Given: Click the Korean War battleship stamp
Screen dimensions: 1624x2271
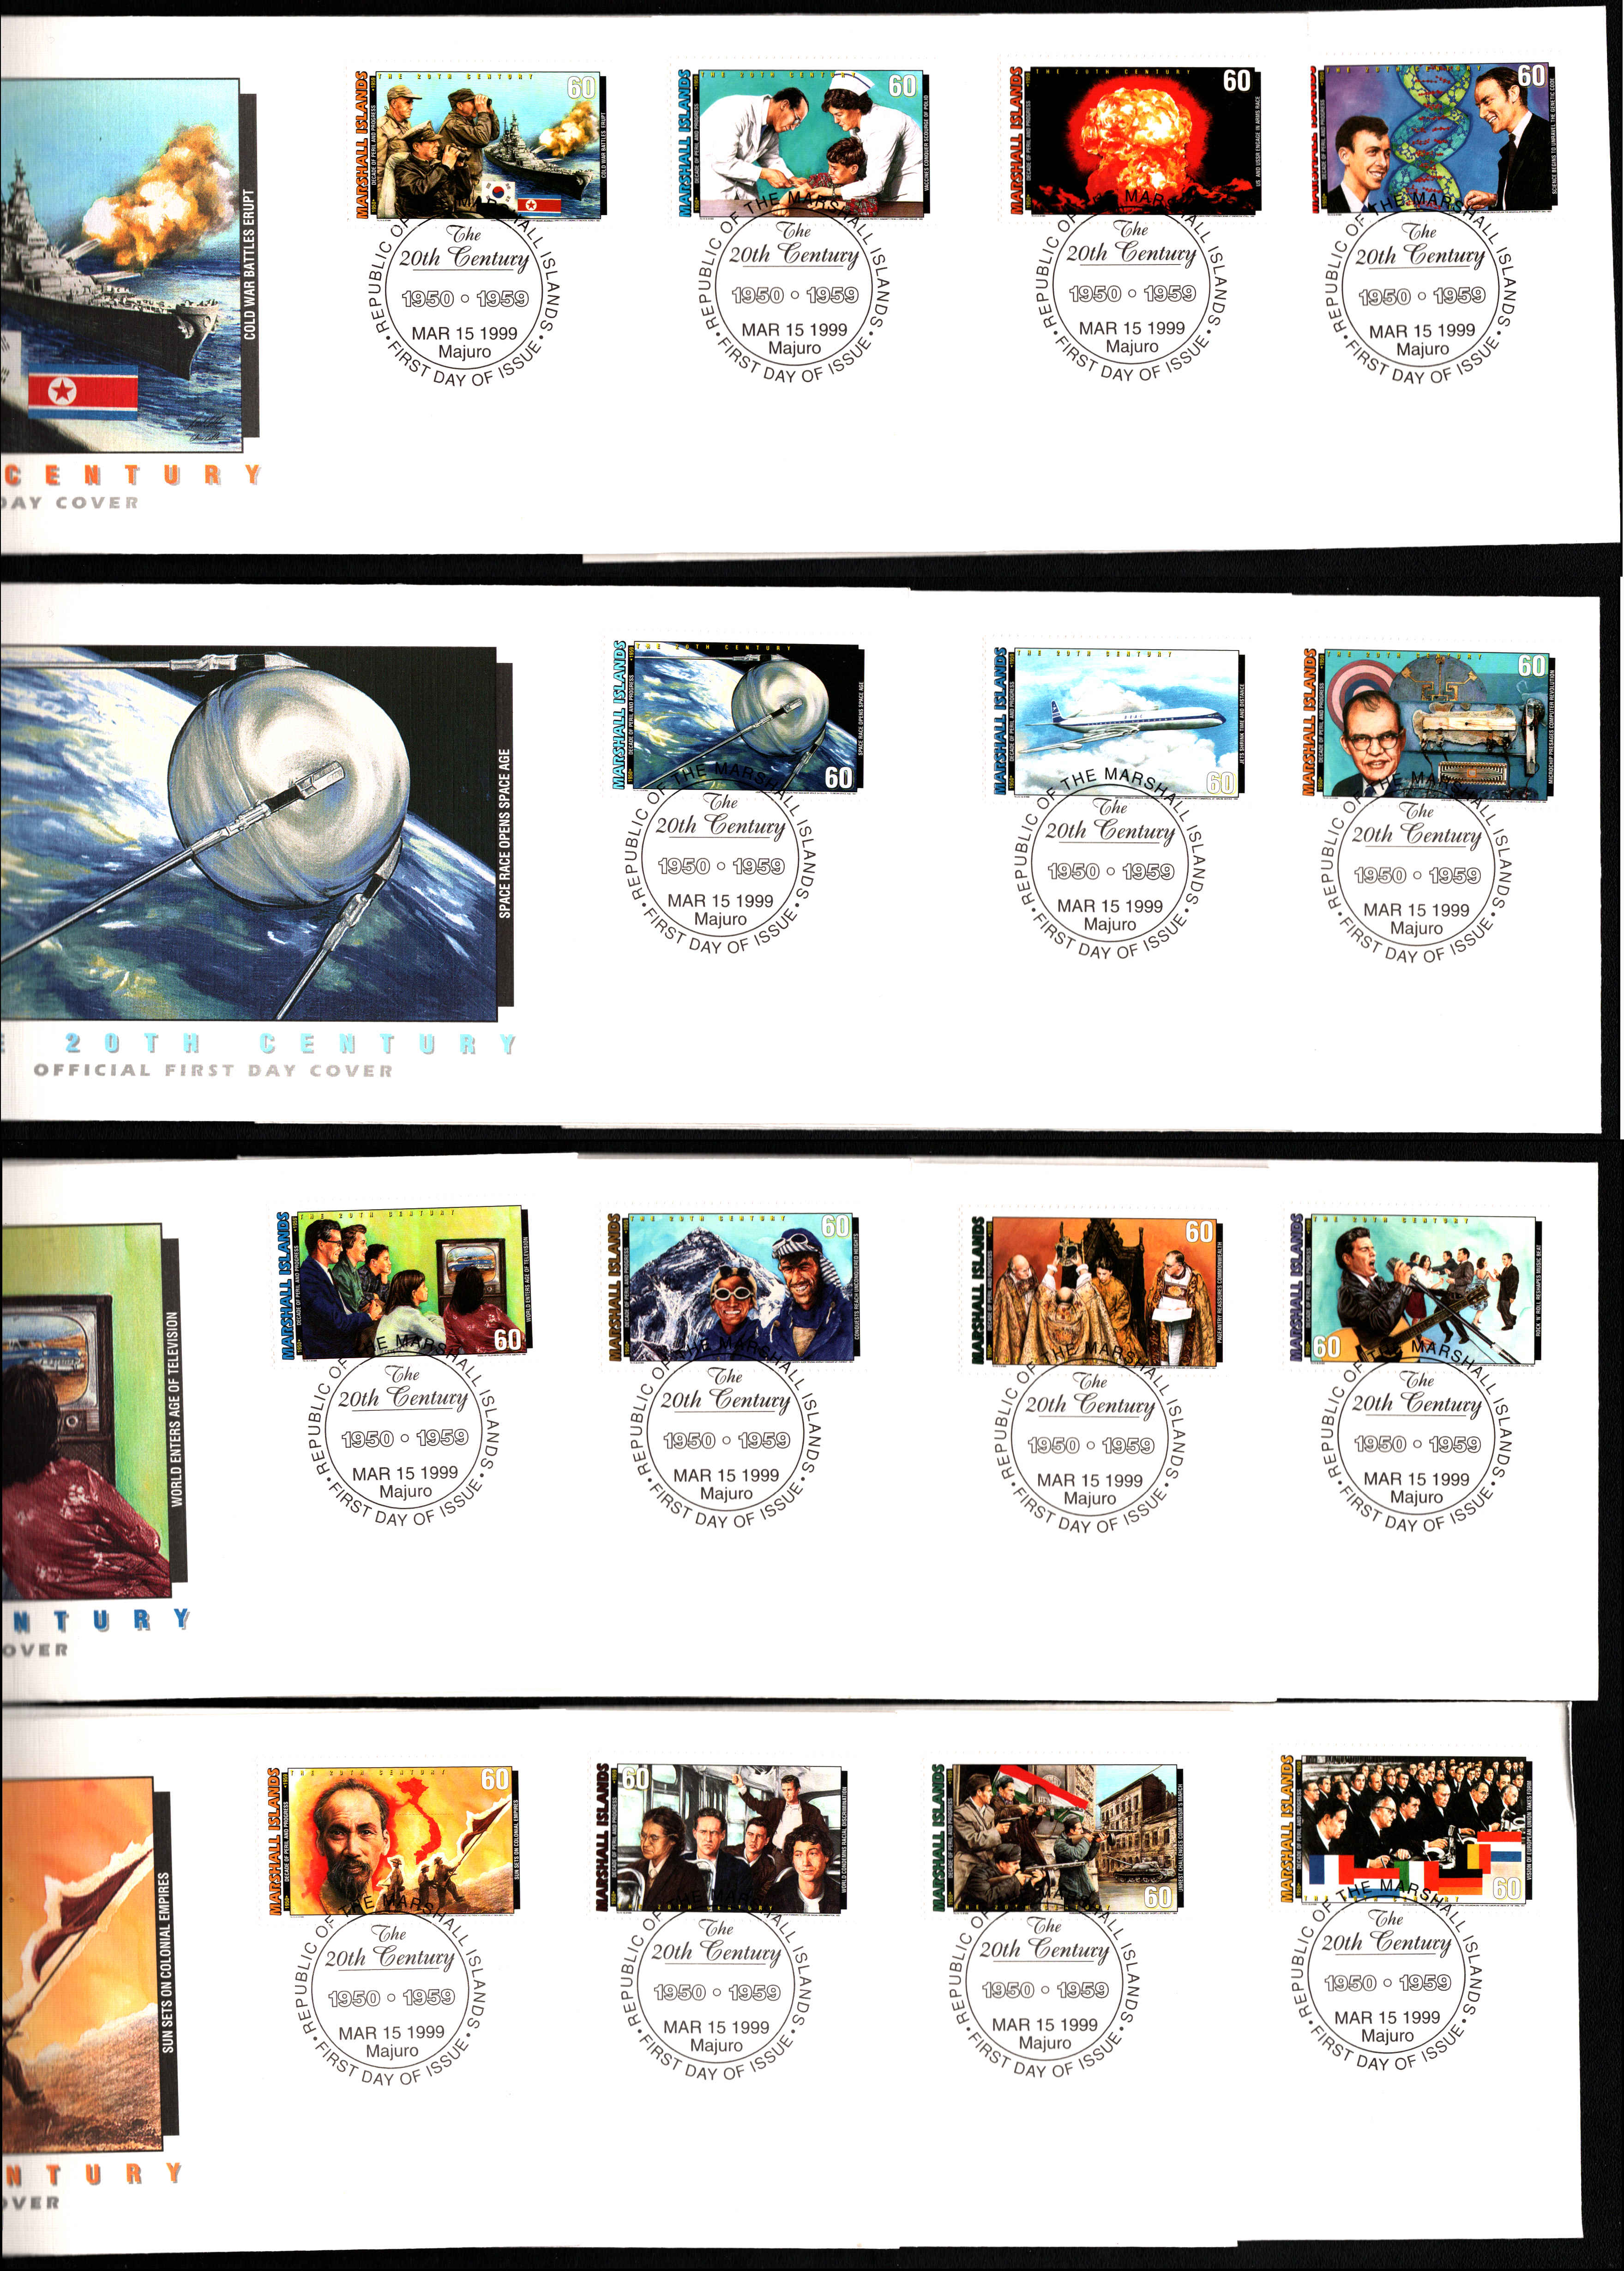Looking at the screenshot, I should 479,144.
